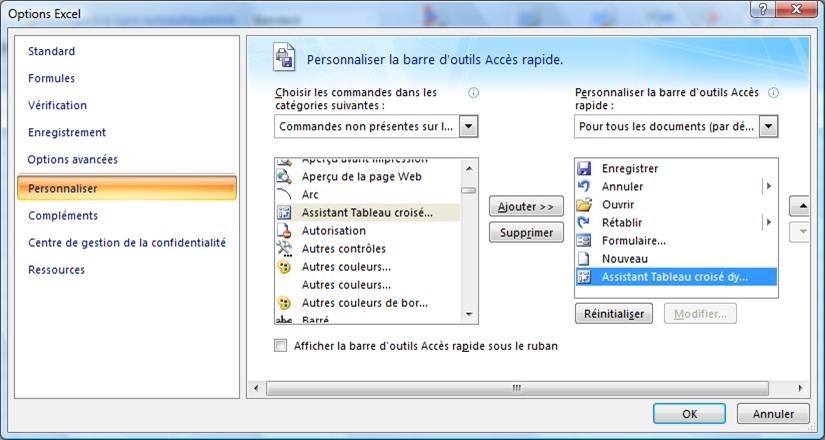Click command list scrollbar down arrow

click(469, 314)
